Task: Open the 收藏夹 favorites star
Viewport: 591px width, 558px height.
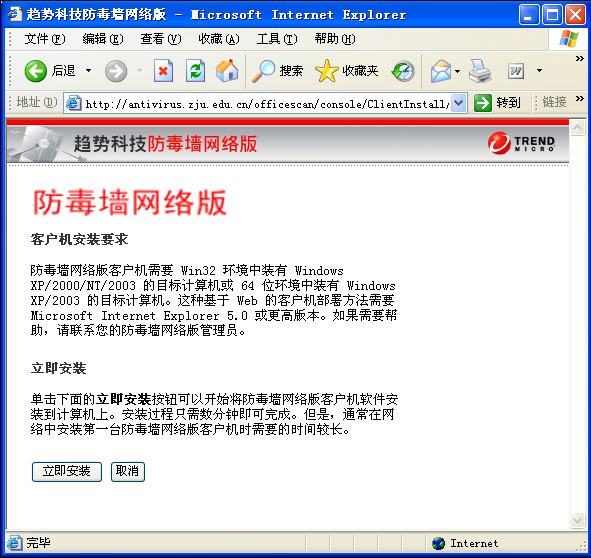Action: coord(346,71)
